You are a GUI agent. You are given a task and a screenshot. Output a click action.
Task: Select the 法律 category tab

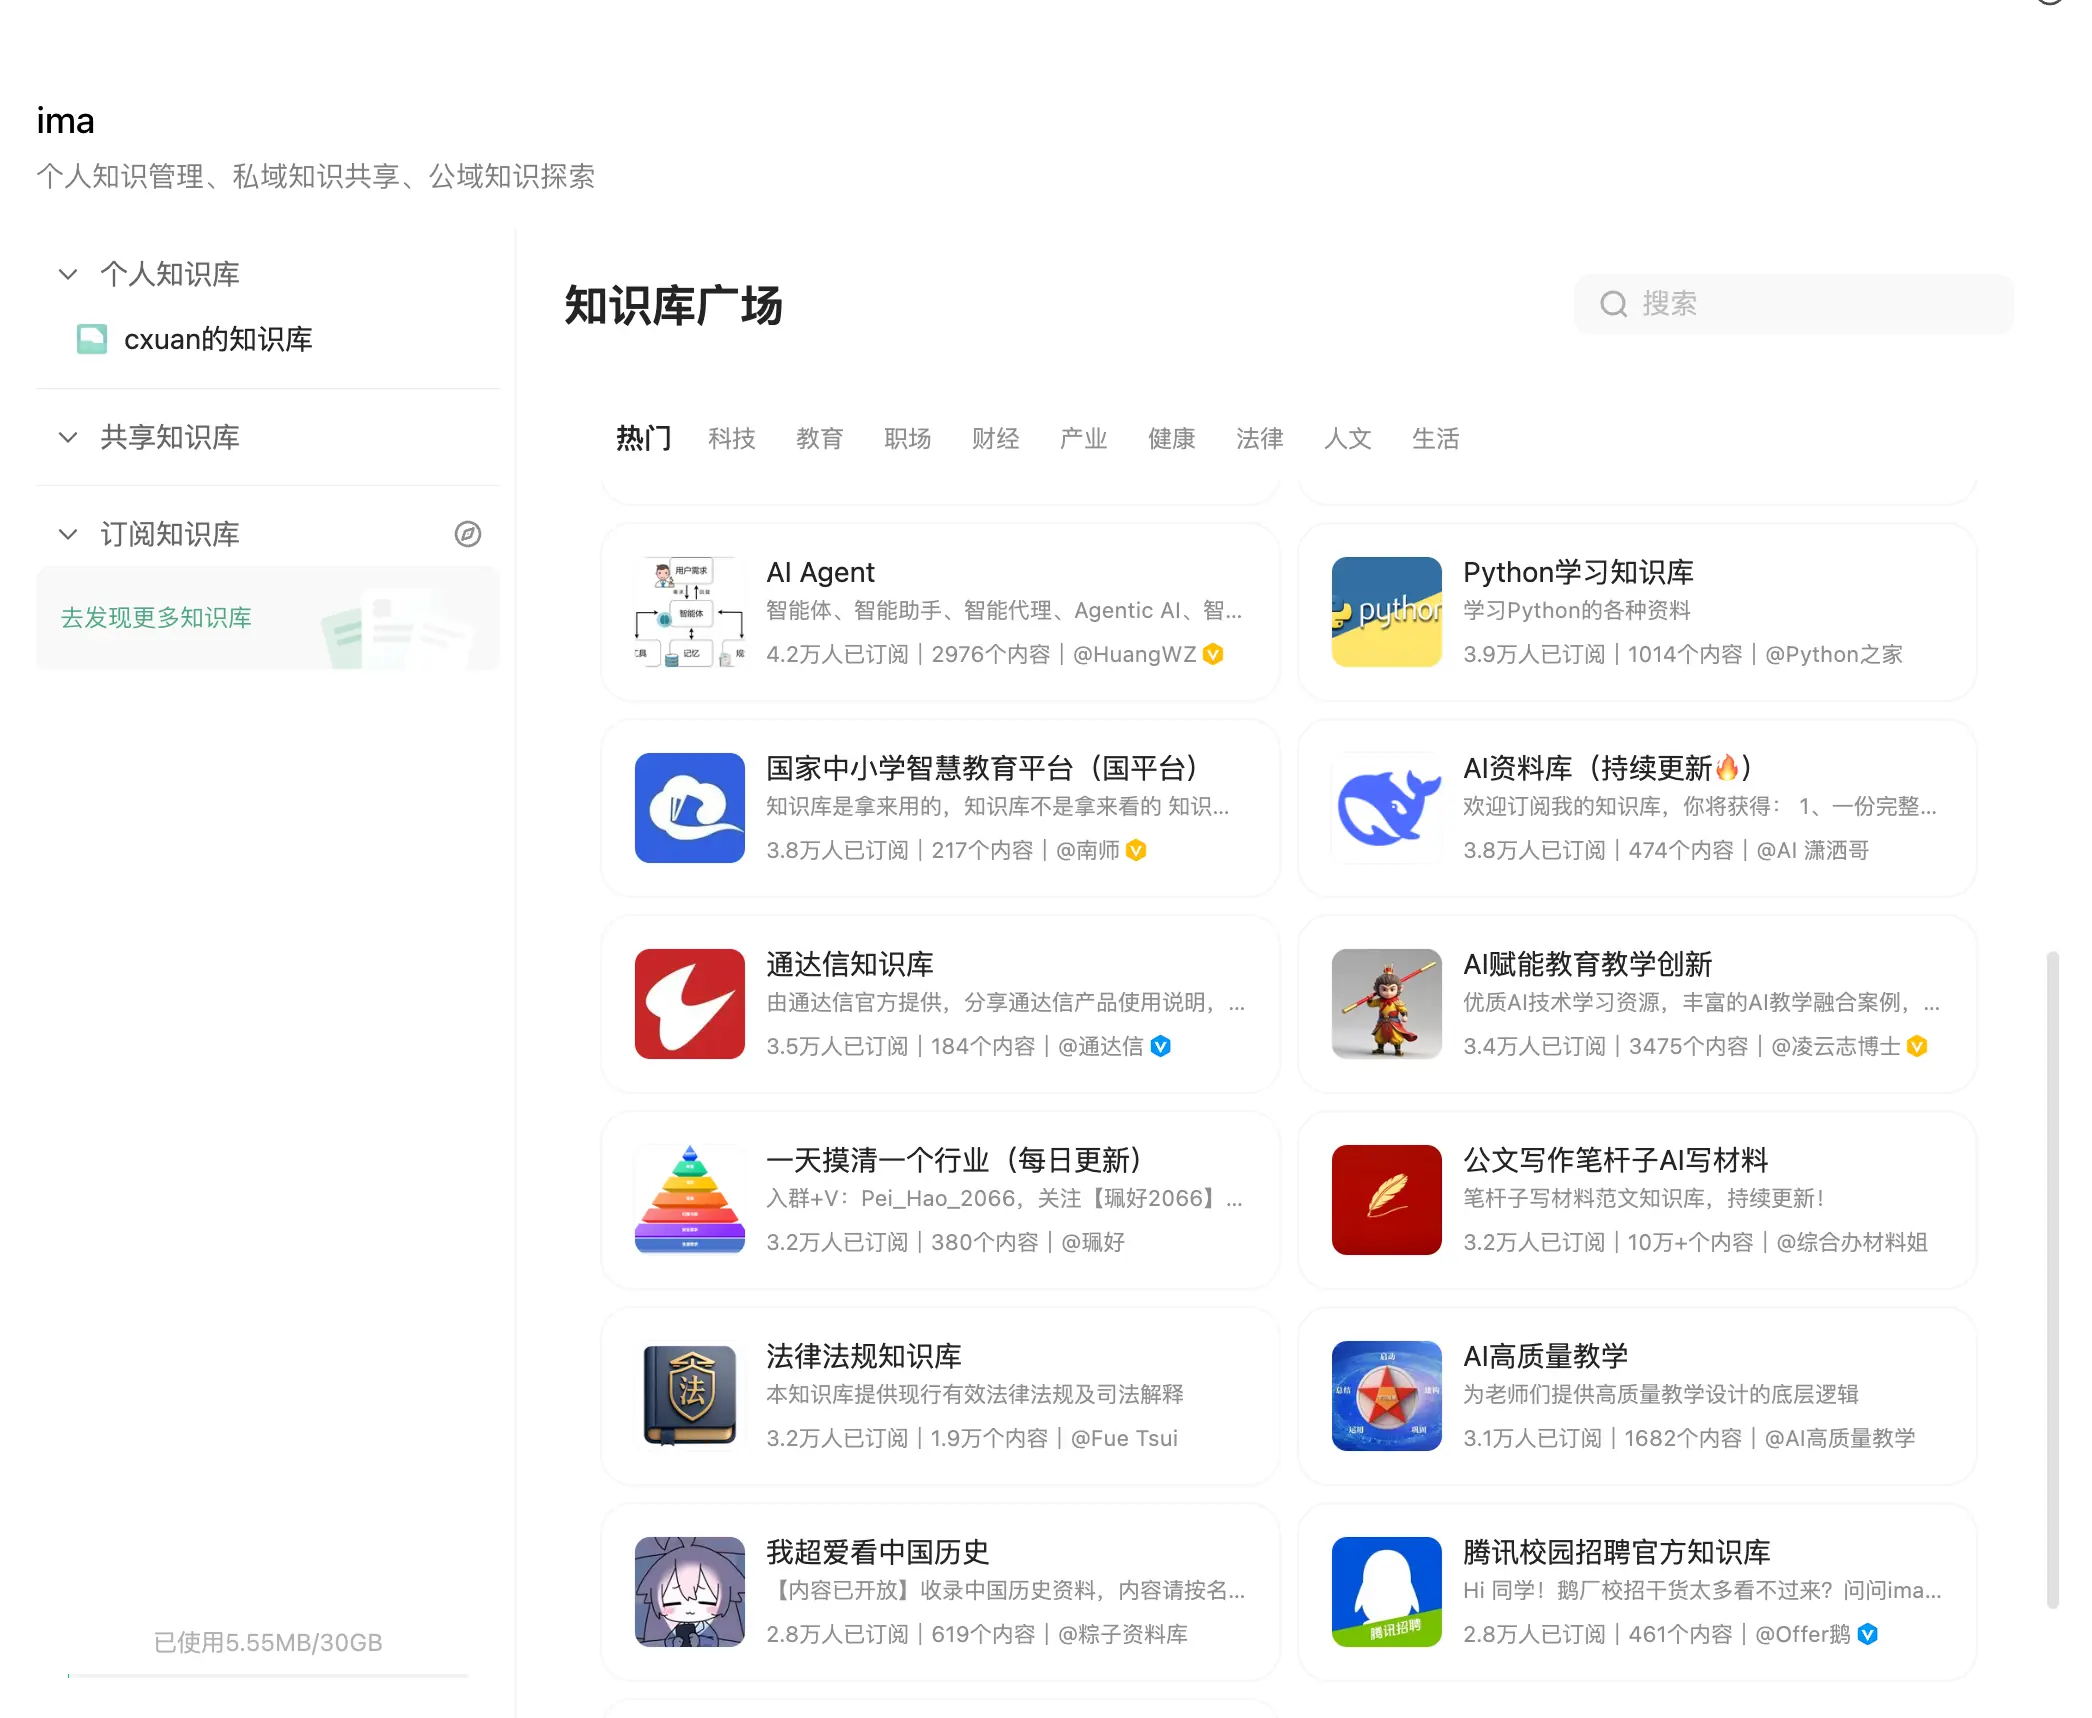pos(1260,439)
